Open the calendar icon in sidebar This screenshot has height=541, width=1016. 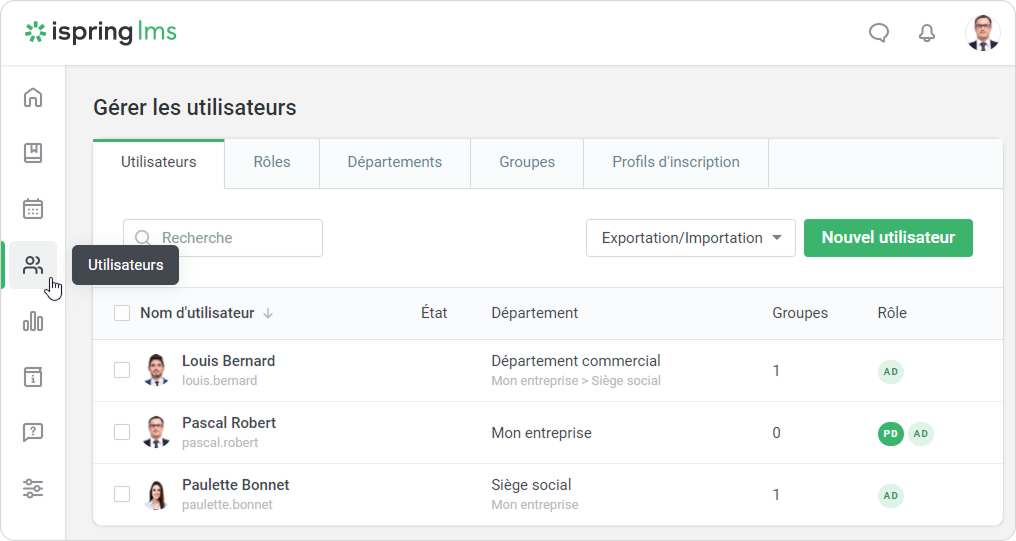pyautogui.click(x=33, y=209)
